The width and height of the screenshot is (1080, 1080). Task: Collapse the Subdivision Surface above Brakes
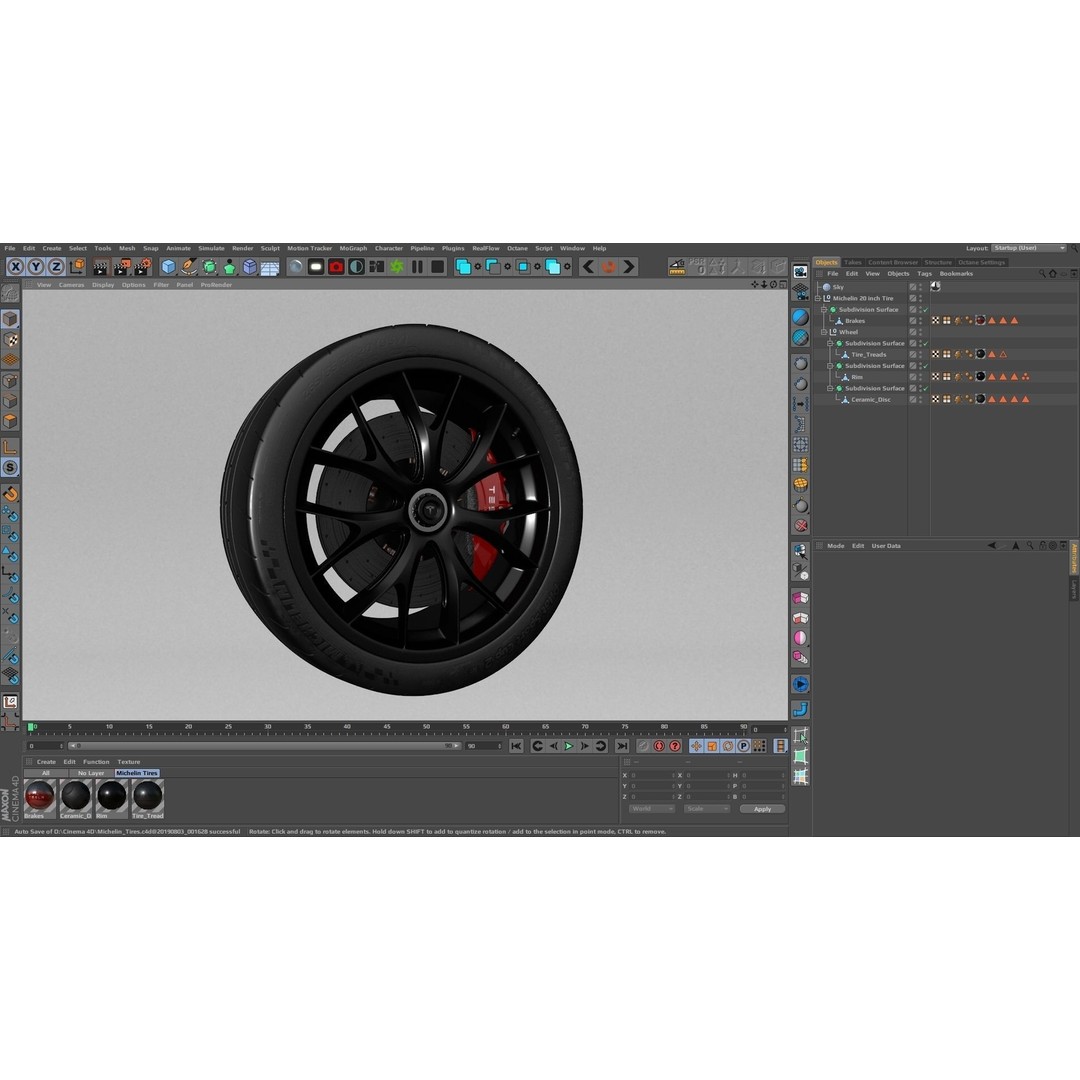(824, 309)
